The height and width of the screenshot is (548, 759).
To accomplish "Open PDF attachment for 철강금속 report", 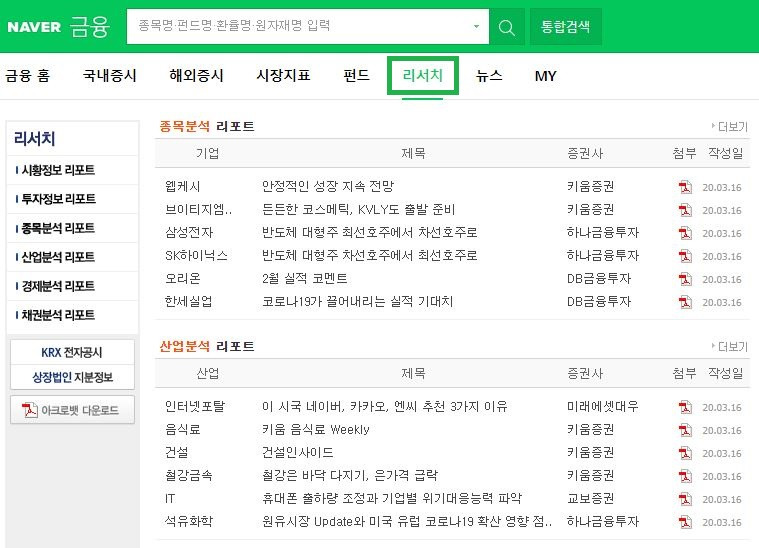I will pyautogui.click(x=685, y=476).
